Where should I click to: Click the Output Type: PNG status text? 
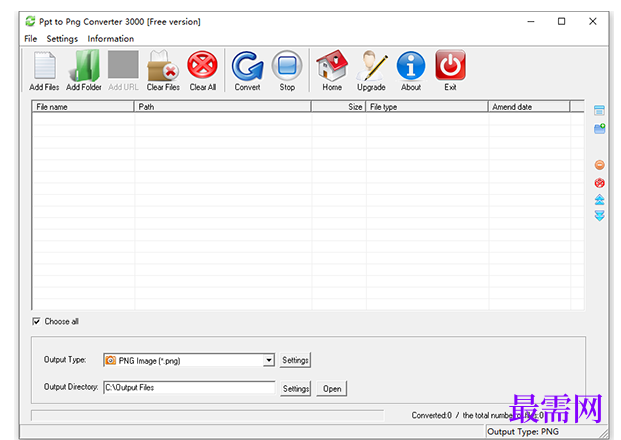pos(523,431)
